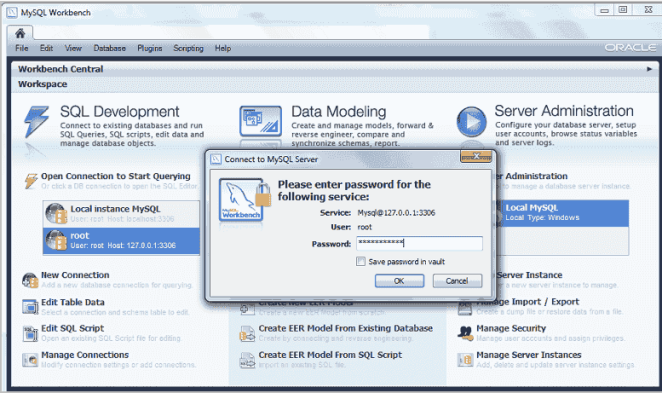663x393 pixels.
Task: Click Create EER Model From SQL Script icon
Action: (247, 360)
